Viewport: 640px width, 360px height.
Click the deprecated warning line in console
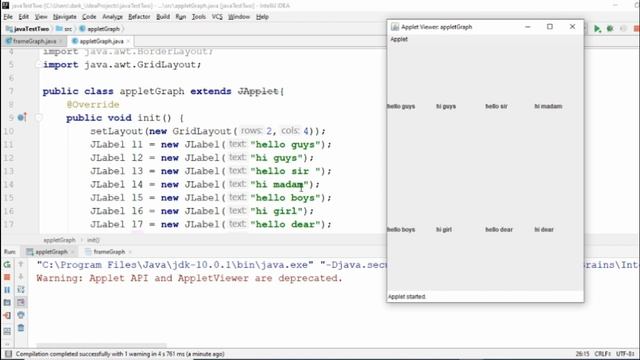click(x=189, y=278)
